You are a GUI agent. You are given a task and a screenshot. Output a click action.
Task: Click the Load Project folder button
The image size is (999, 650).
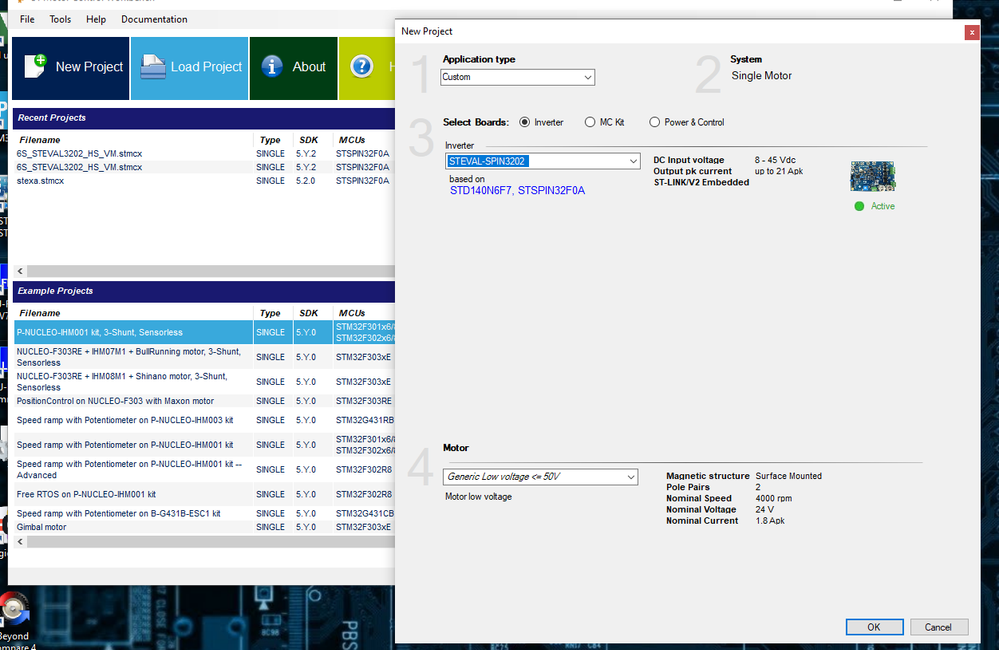pyautogui.click(x=189, y=68)
